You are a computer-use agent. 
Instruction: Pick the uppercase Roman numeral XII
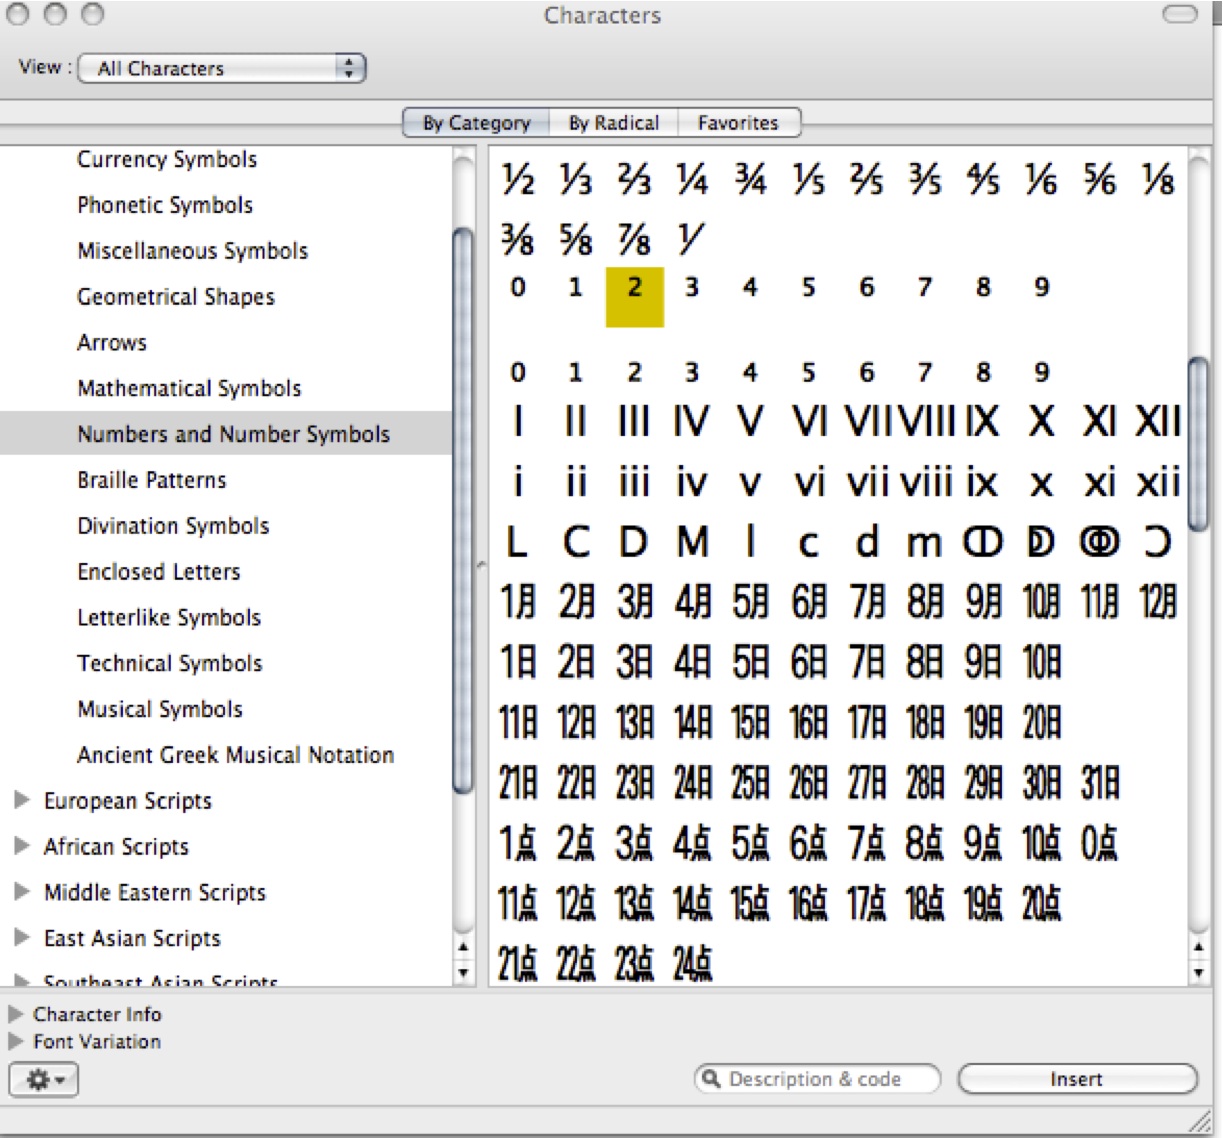(x=1157, y=422)
